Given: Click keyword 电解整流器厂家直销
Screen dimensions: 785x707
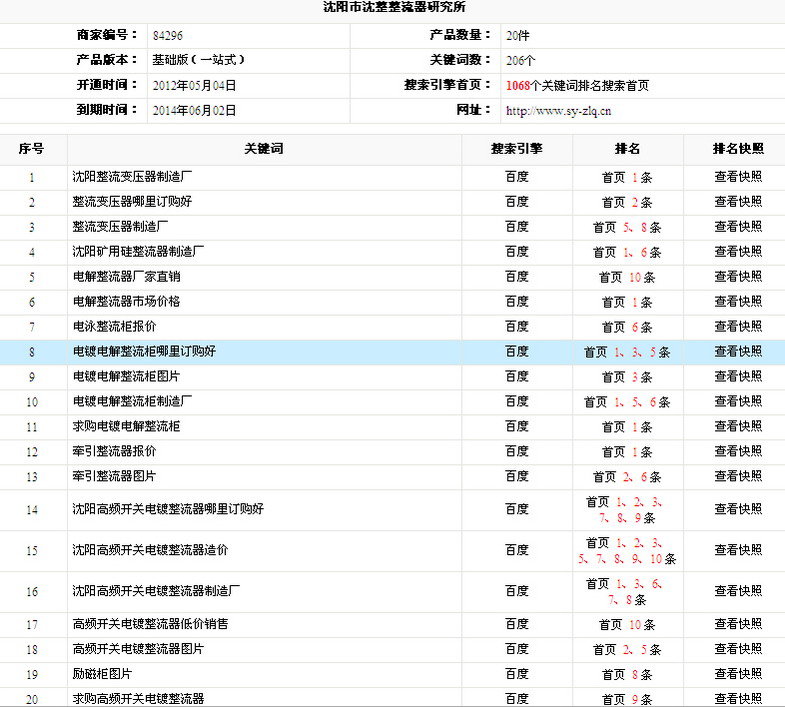Looking at the screenshot, I should click(x=126, y=277).
